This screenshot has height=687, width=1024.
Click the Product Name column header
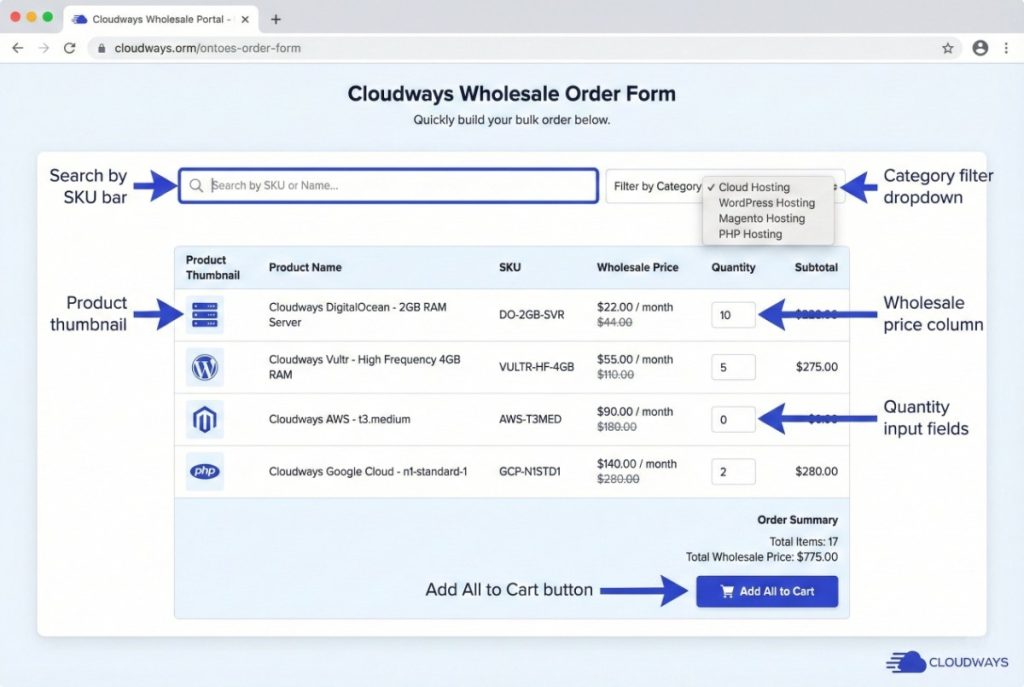(x=305, y=267)
